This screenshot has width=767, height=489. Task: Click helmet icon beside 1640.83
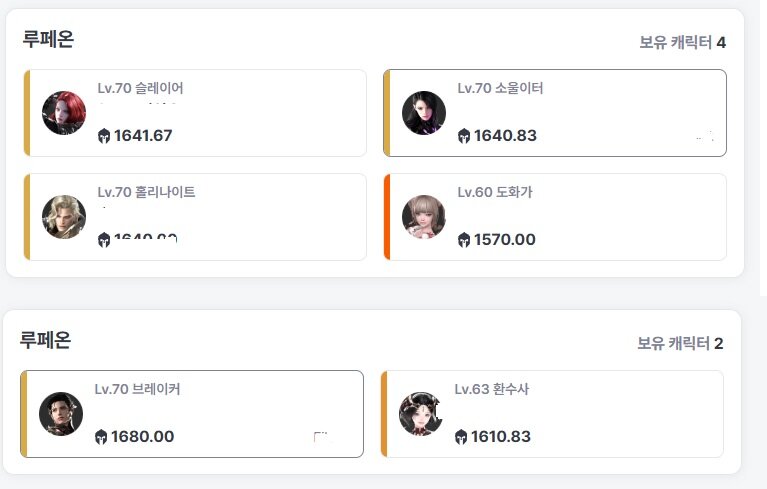(x=464, y=136)
